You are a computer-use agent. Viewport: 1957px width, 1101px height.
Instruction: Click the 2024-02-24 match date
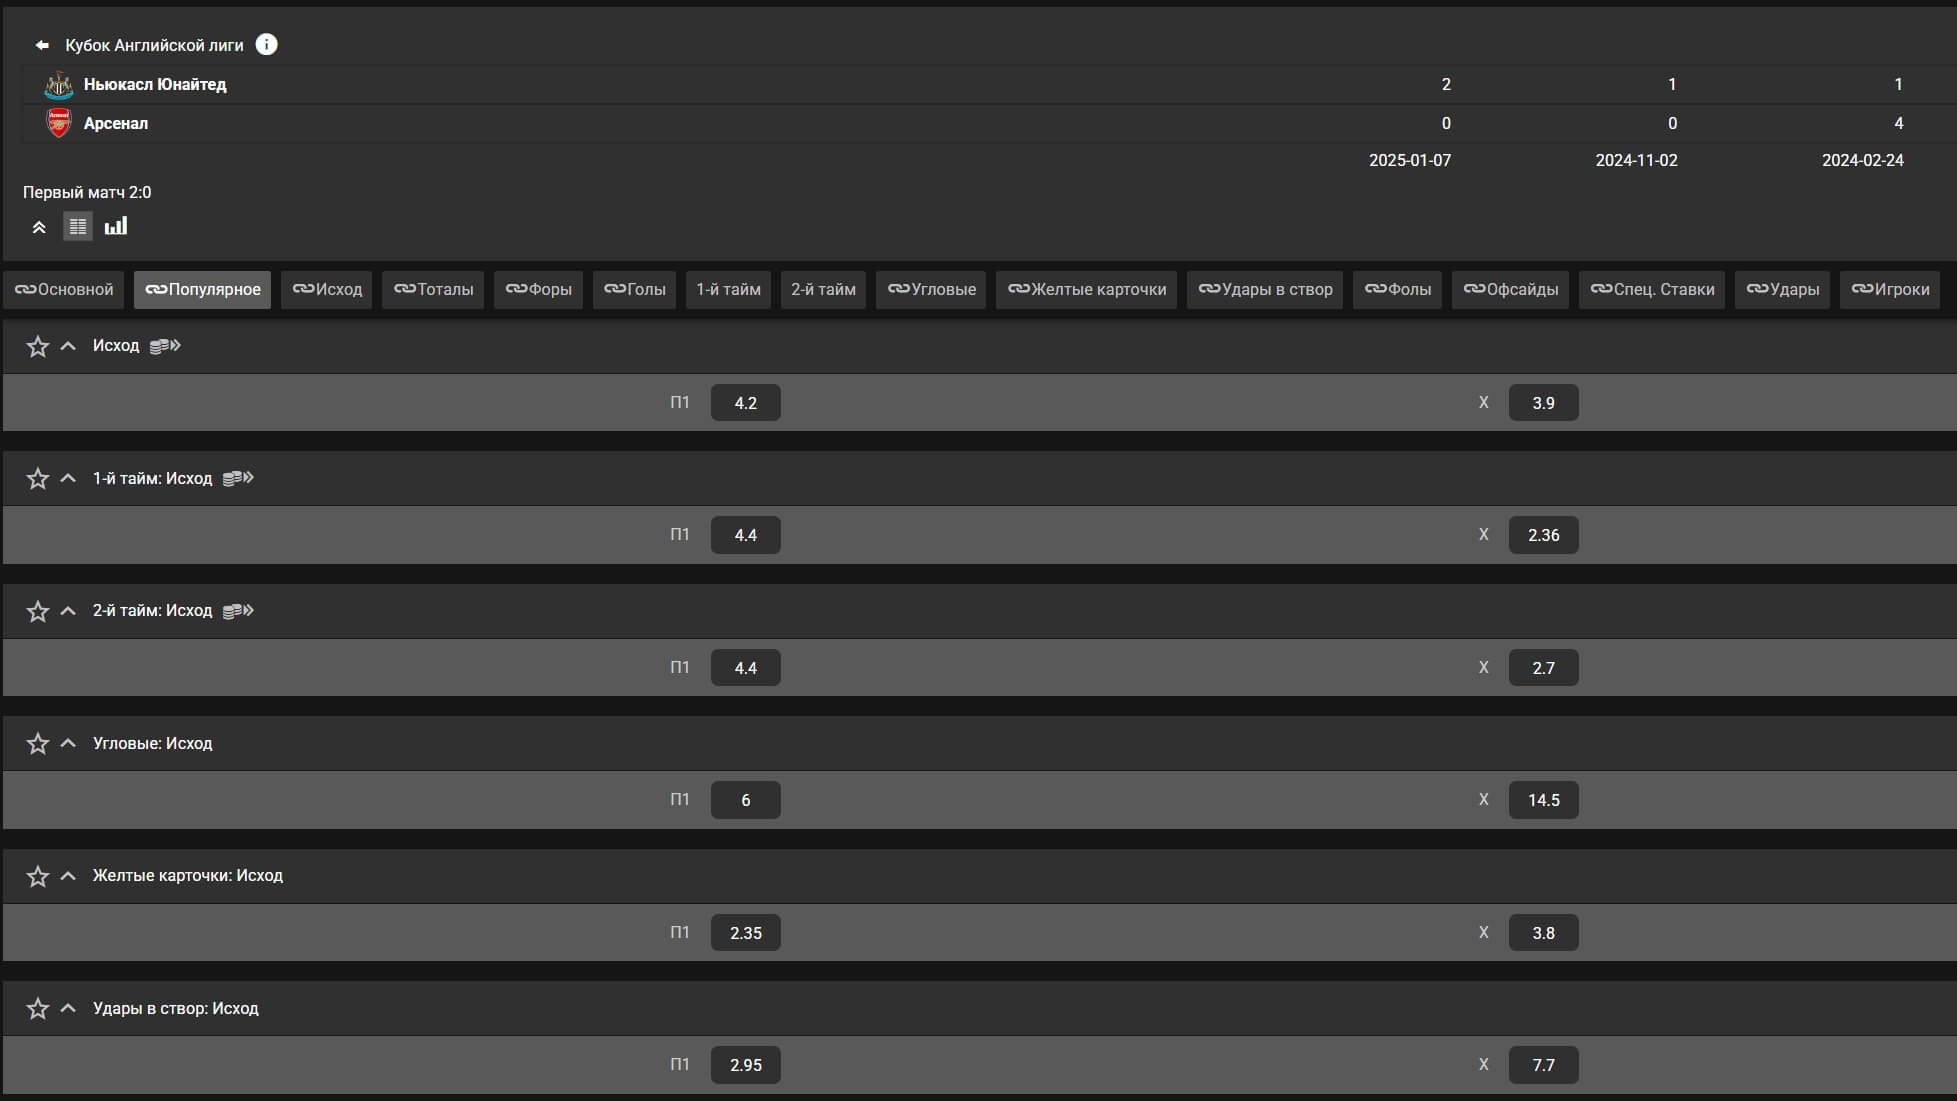1863,160
